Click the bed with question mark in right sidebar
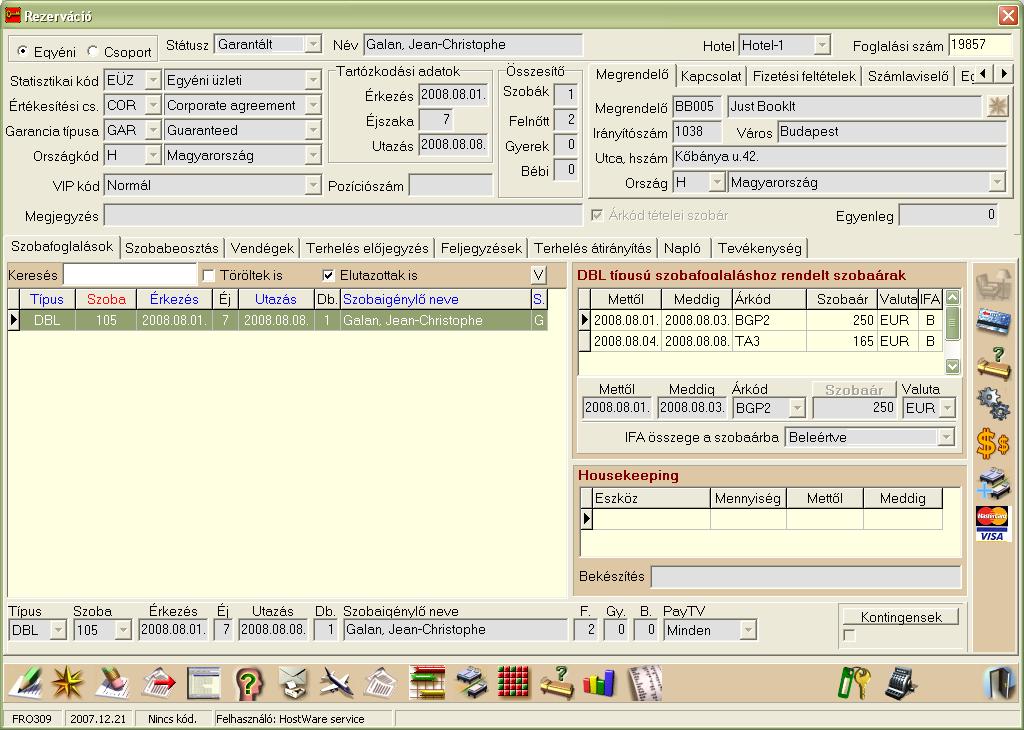 [993, 363]
